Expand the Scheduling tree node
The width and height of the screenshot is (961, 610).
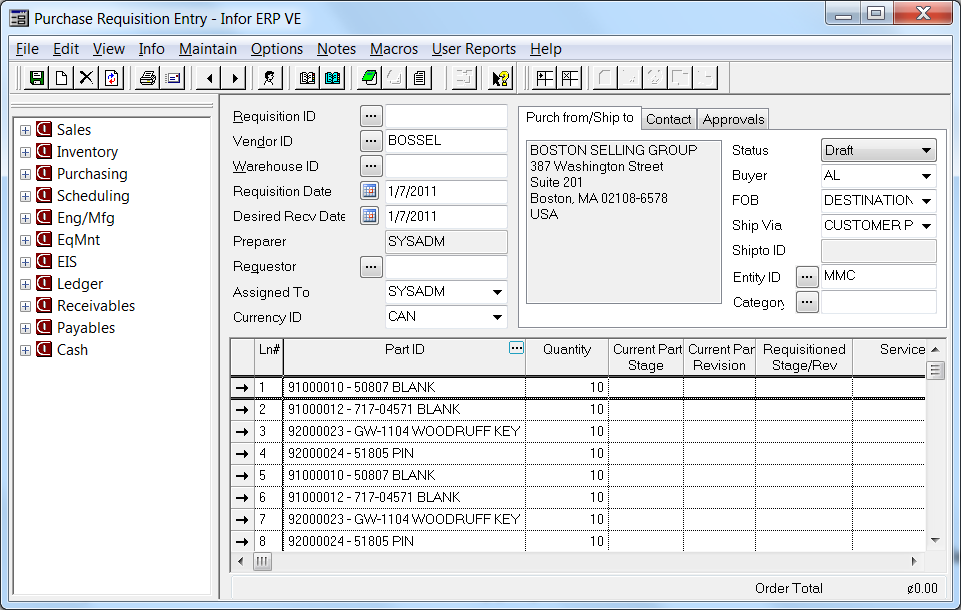(x=25, y=196)
